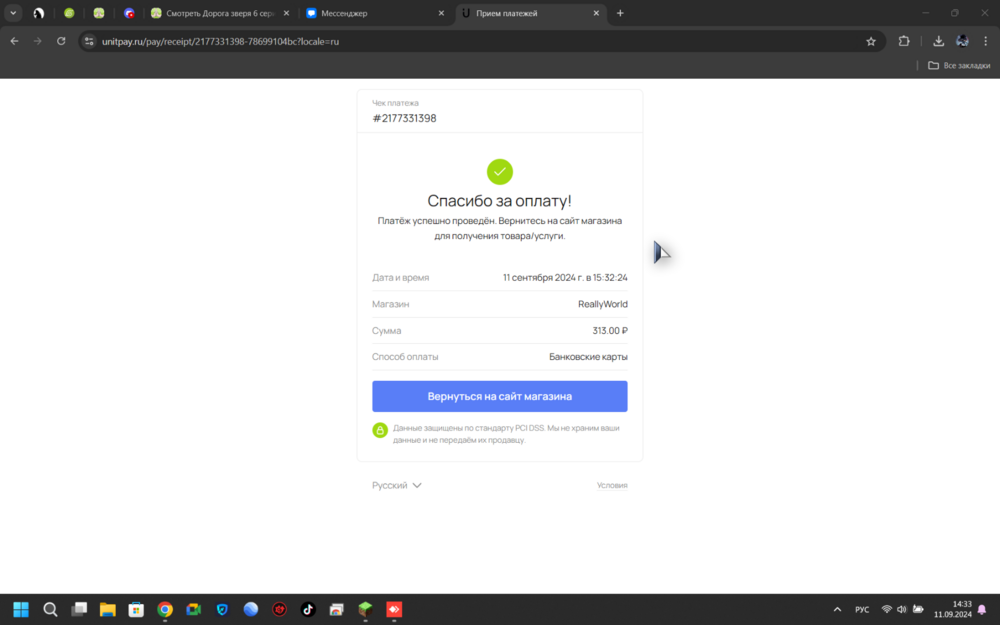Select the amount 313.00 ₽

610,330
